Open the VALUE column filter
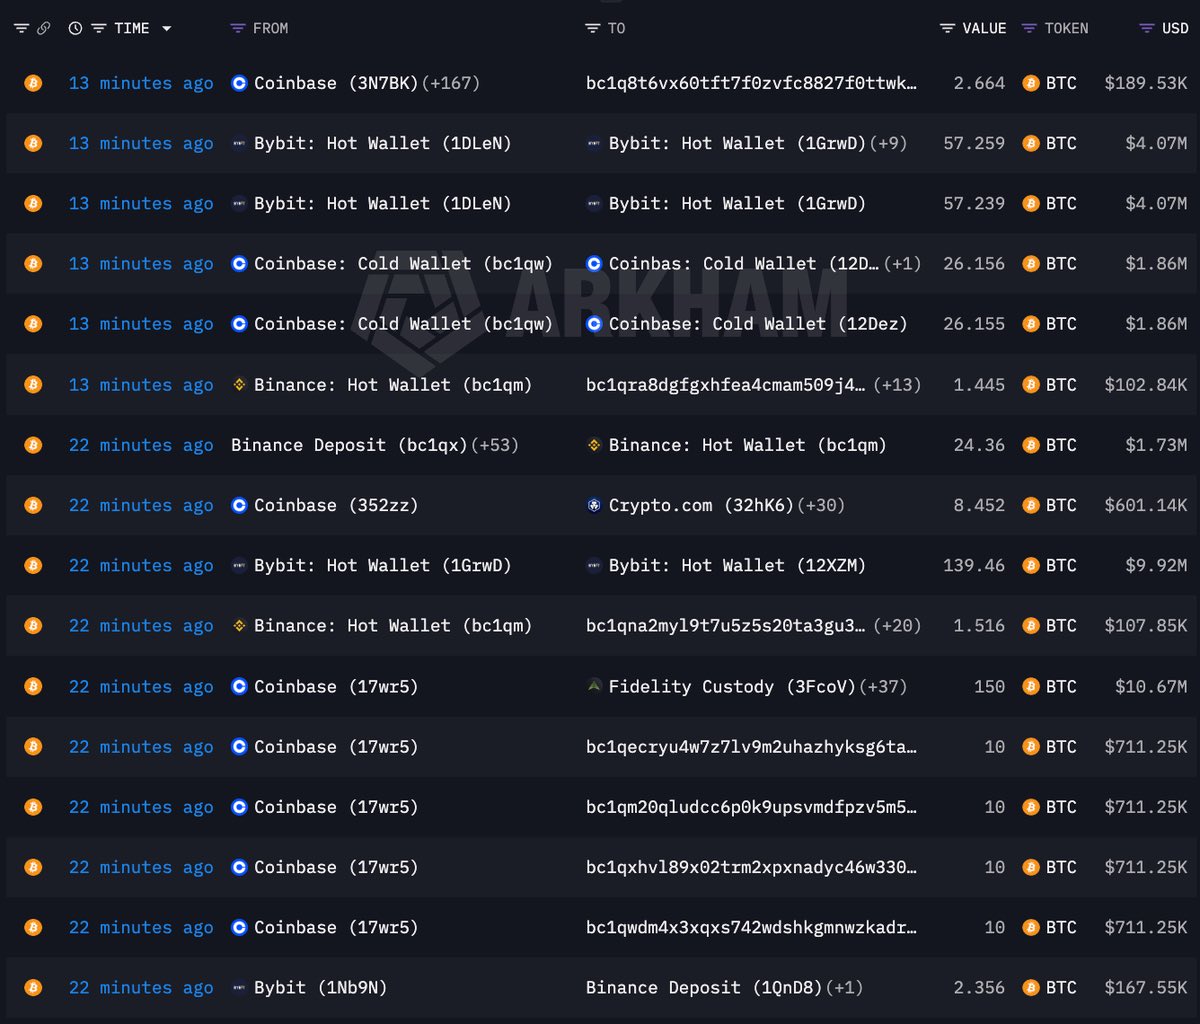1200x1024 pixels. pyautogui.click(x=947, y=28)
